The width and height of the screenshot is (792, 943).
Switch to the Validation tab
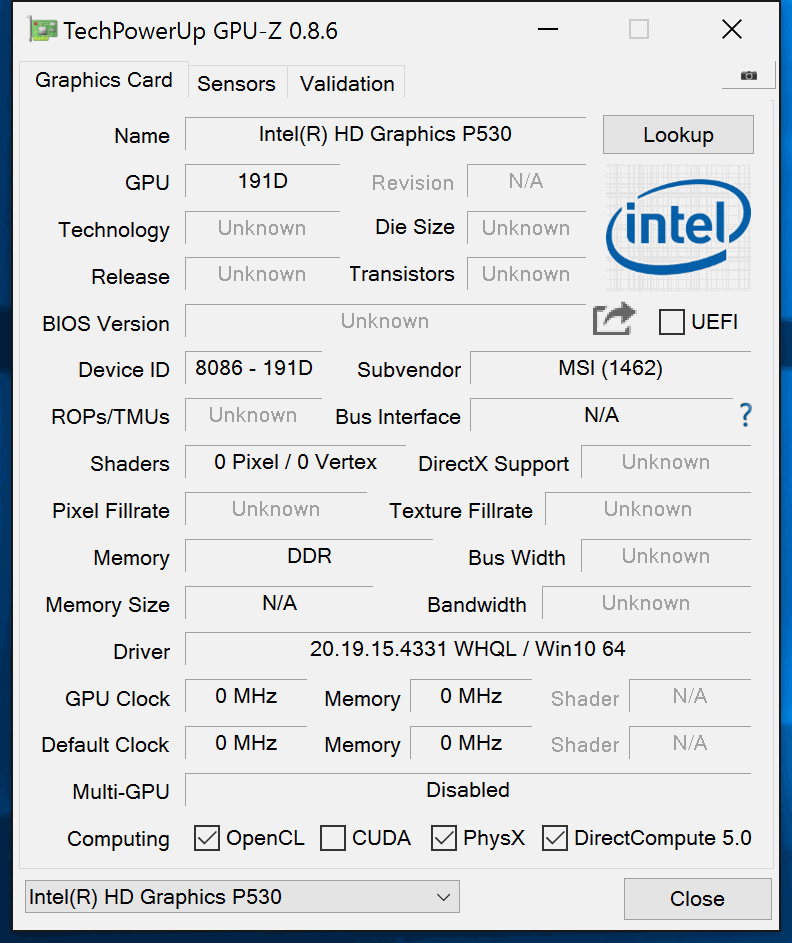(347, 84)
